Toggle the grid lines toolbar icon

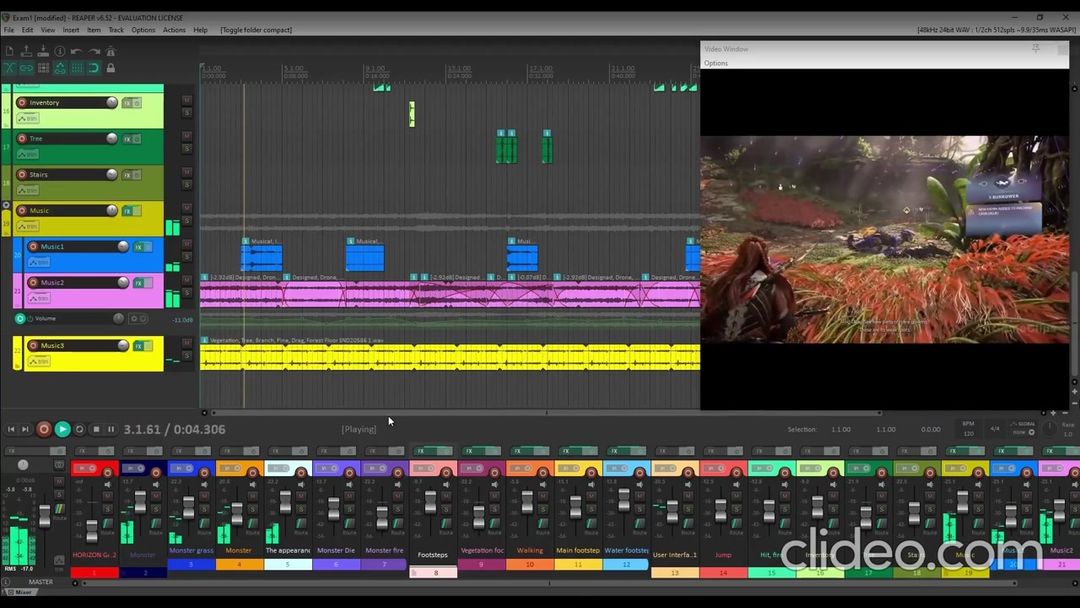(x=76, y=68)
